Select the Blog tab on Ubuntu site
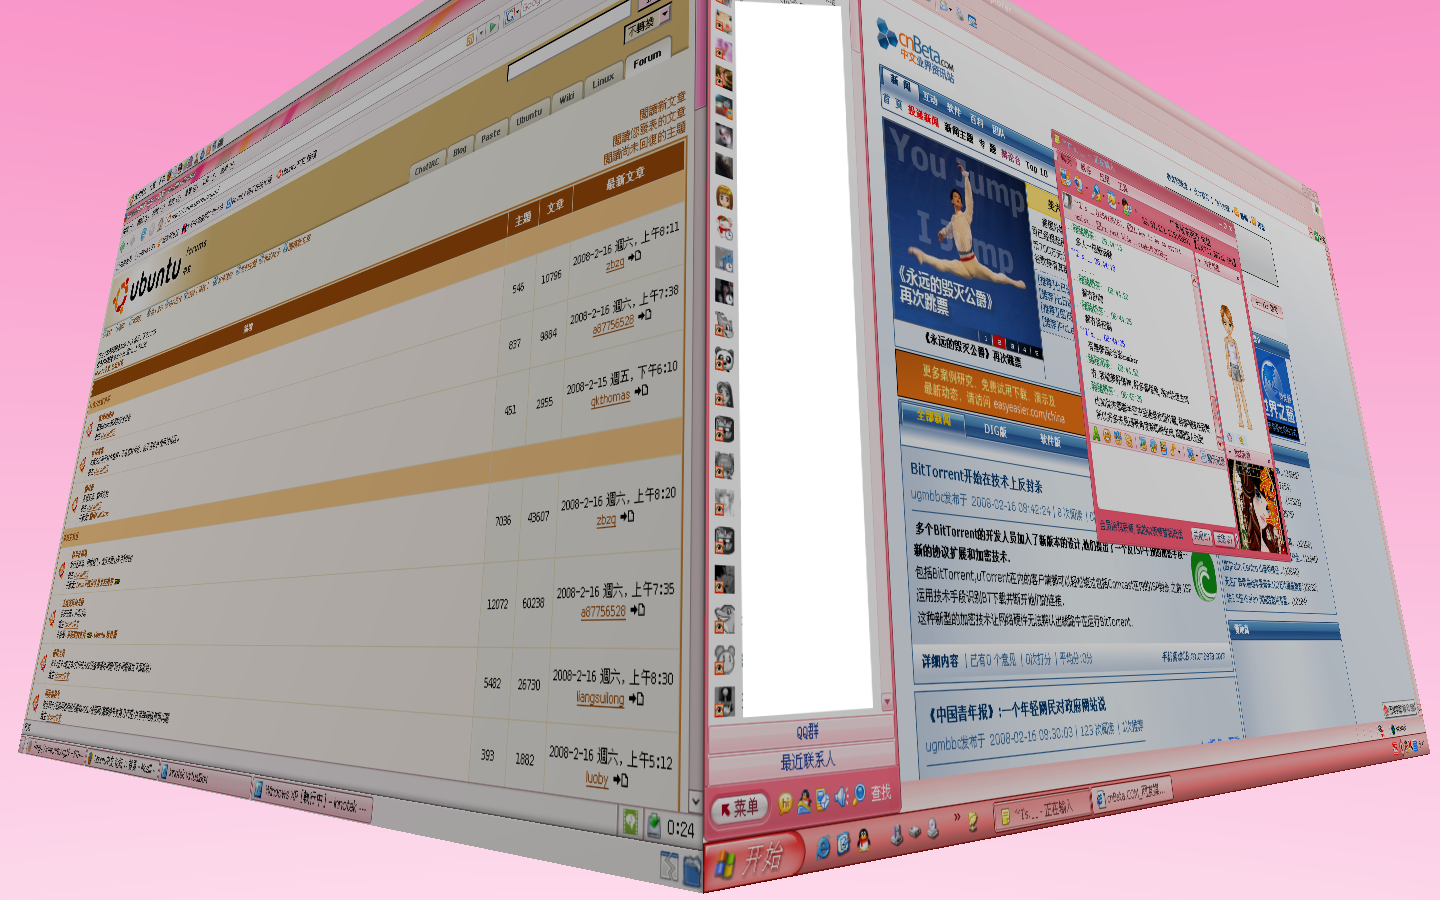 (460, 149)
